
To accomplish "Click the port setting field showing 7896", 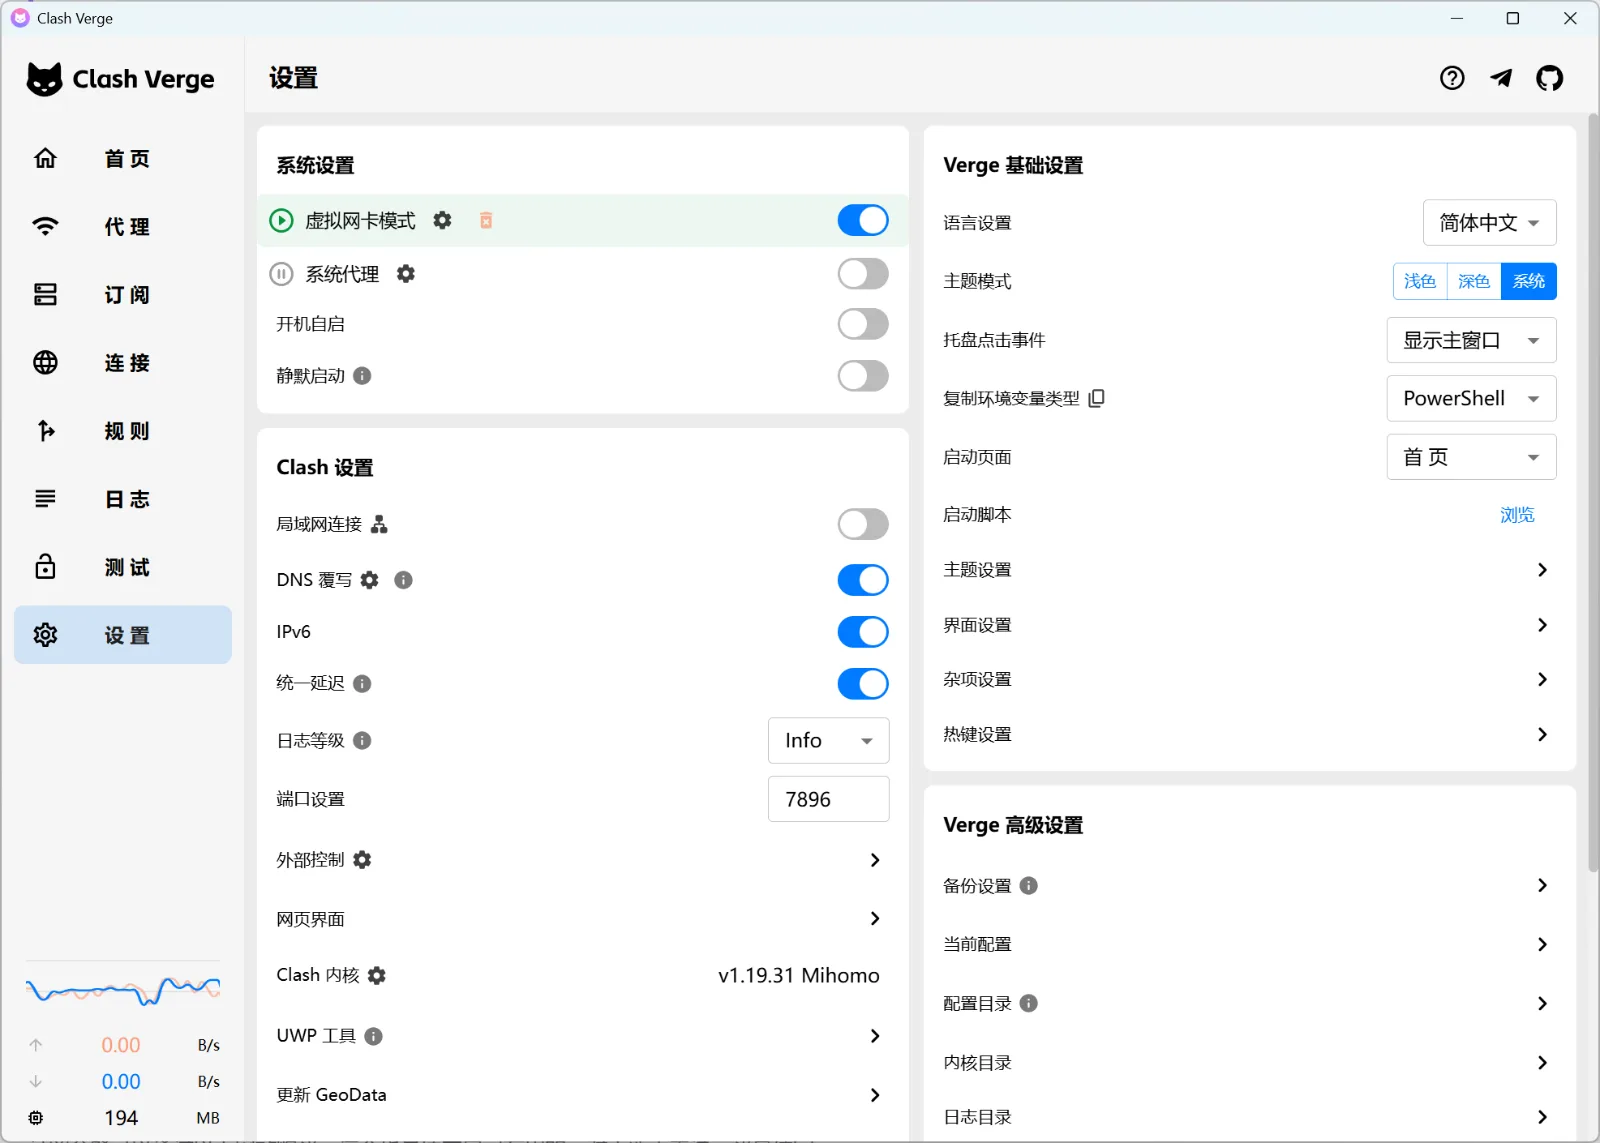I will point(828,799).
